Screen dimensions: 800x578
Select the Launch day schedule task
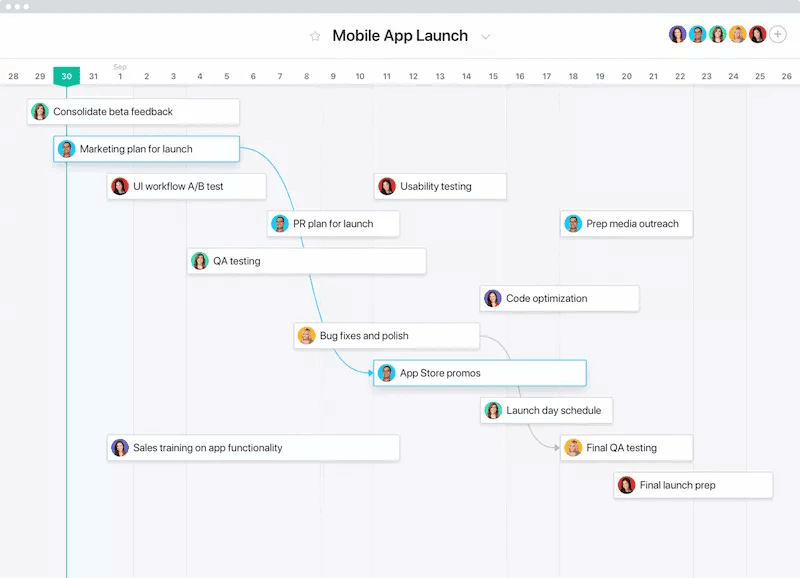[x=546, y=410]
